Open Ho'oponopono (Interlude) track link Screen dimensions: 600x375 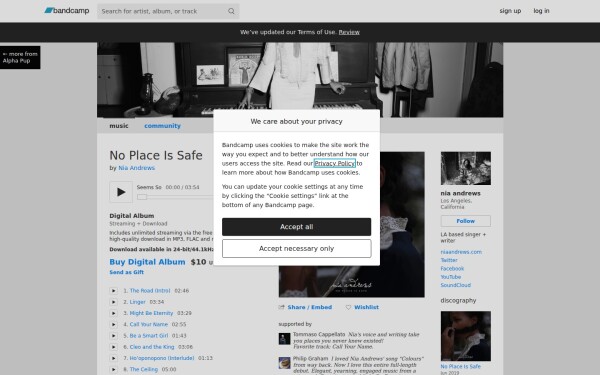[162, 358]
